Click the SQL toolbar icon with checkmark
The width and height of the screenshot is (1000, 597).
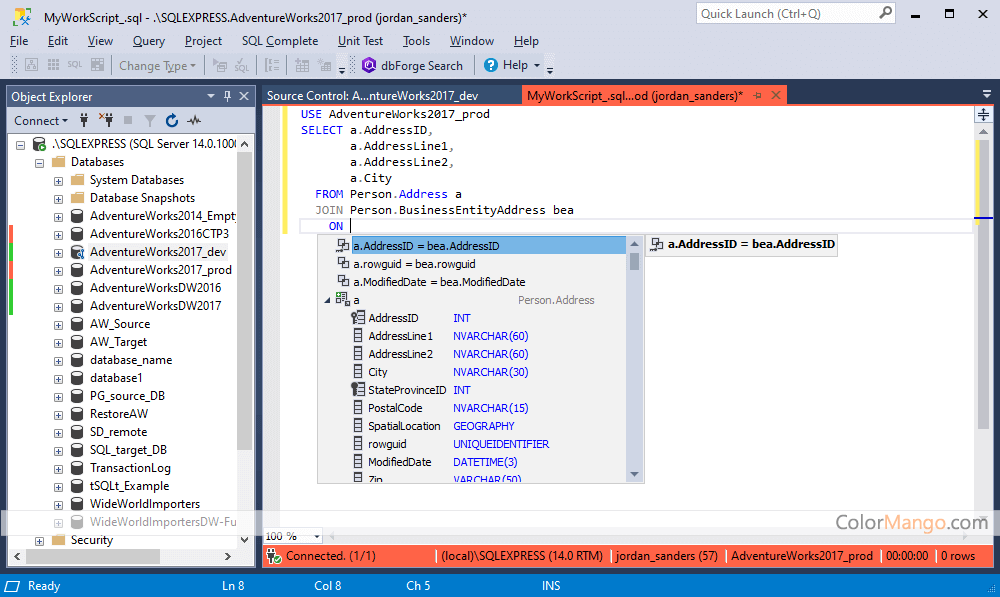[242, 65]
